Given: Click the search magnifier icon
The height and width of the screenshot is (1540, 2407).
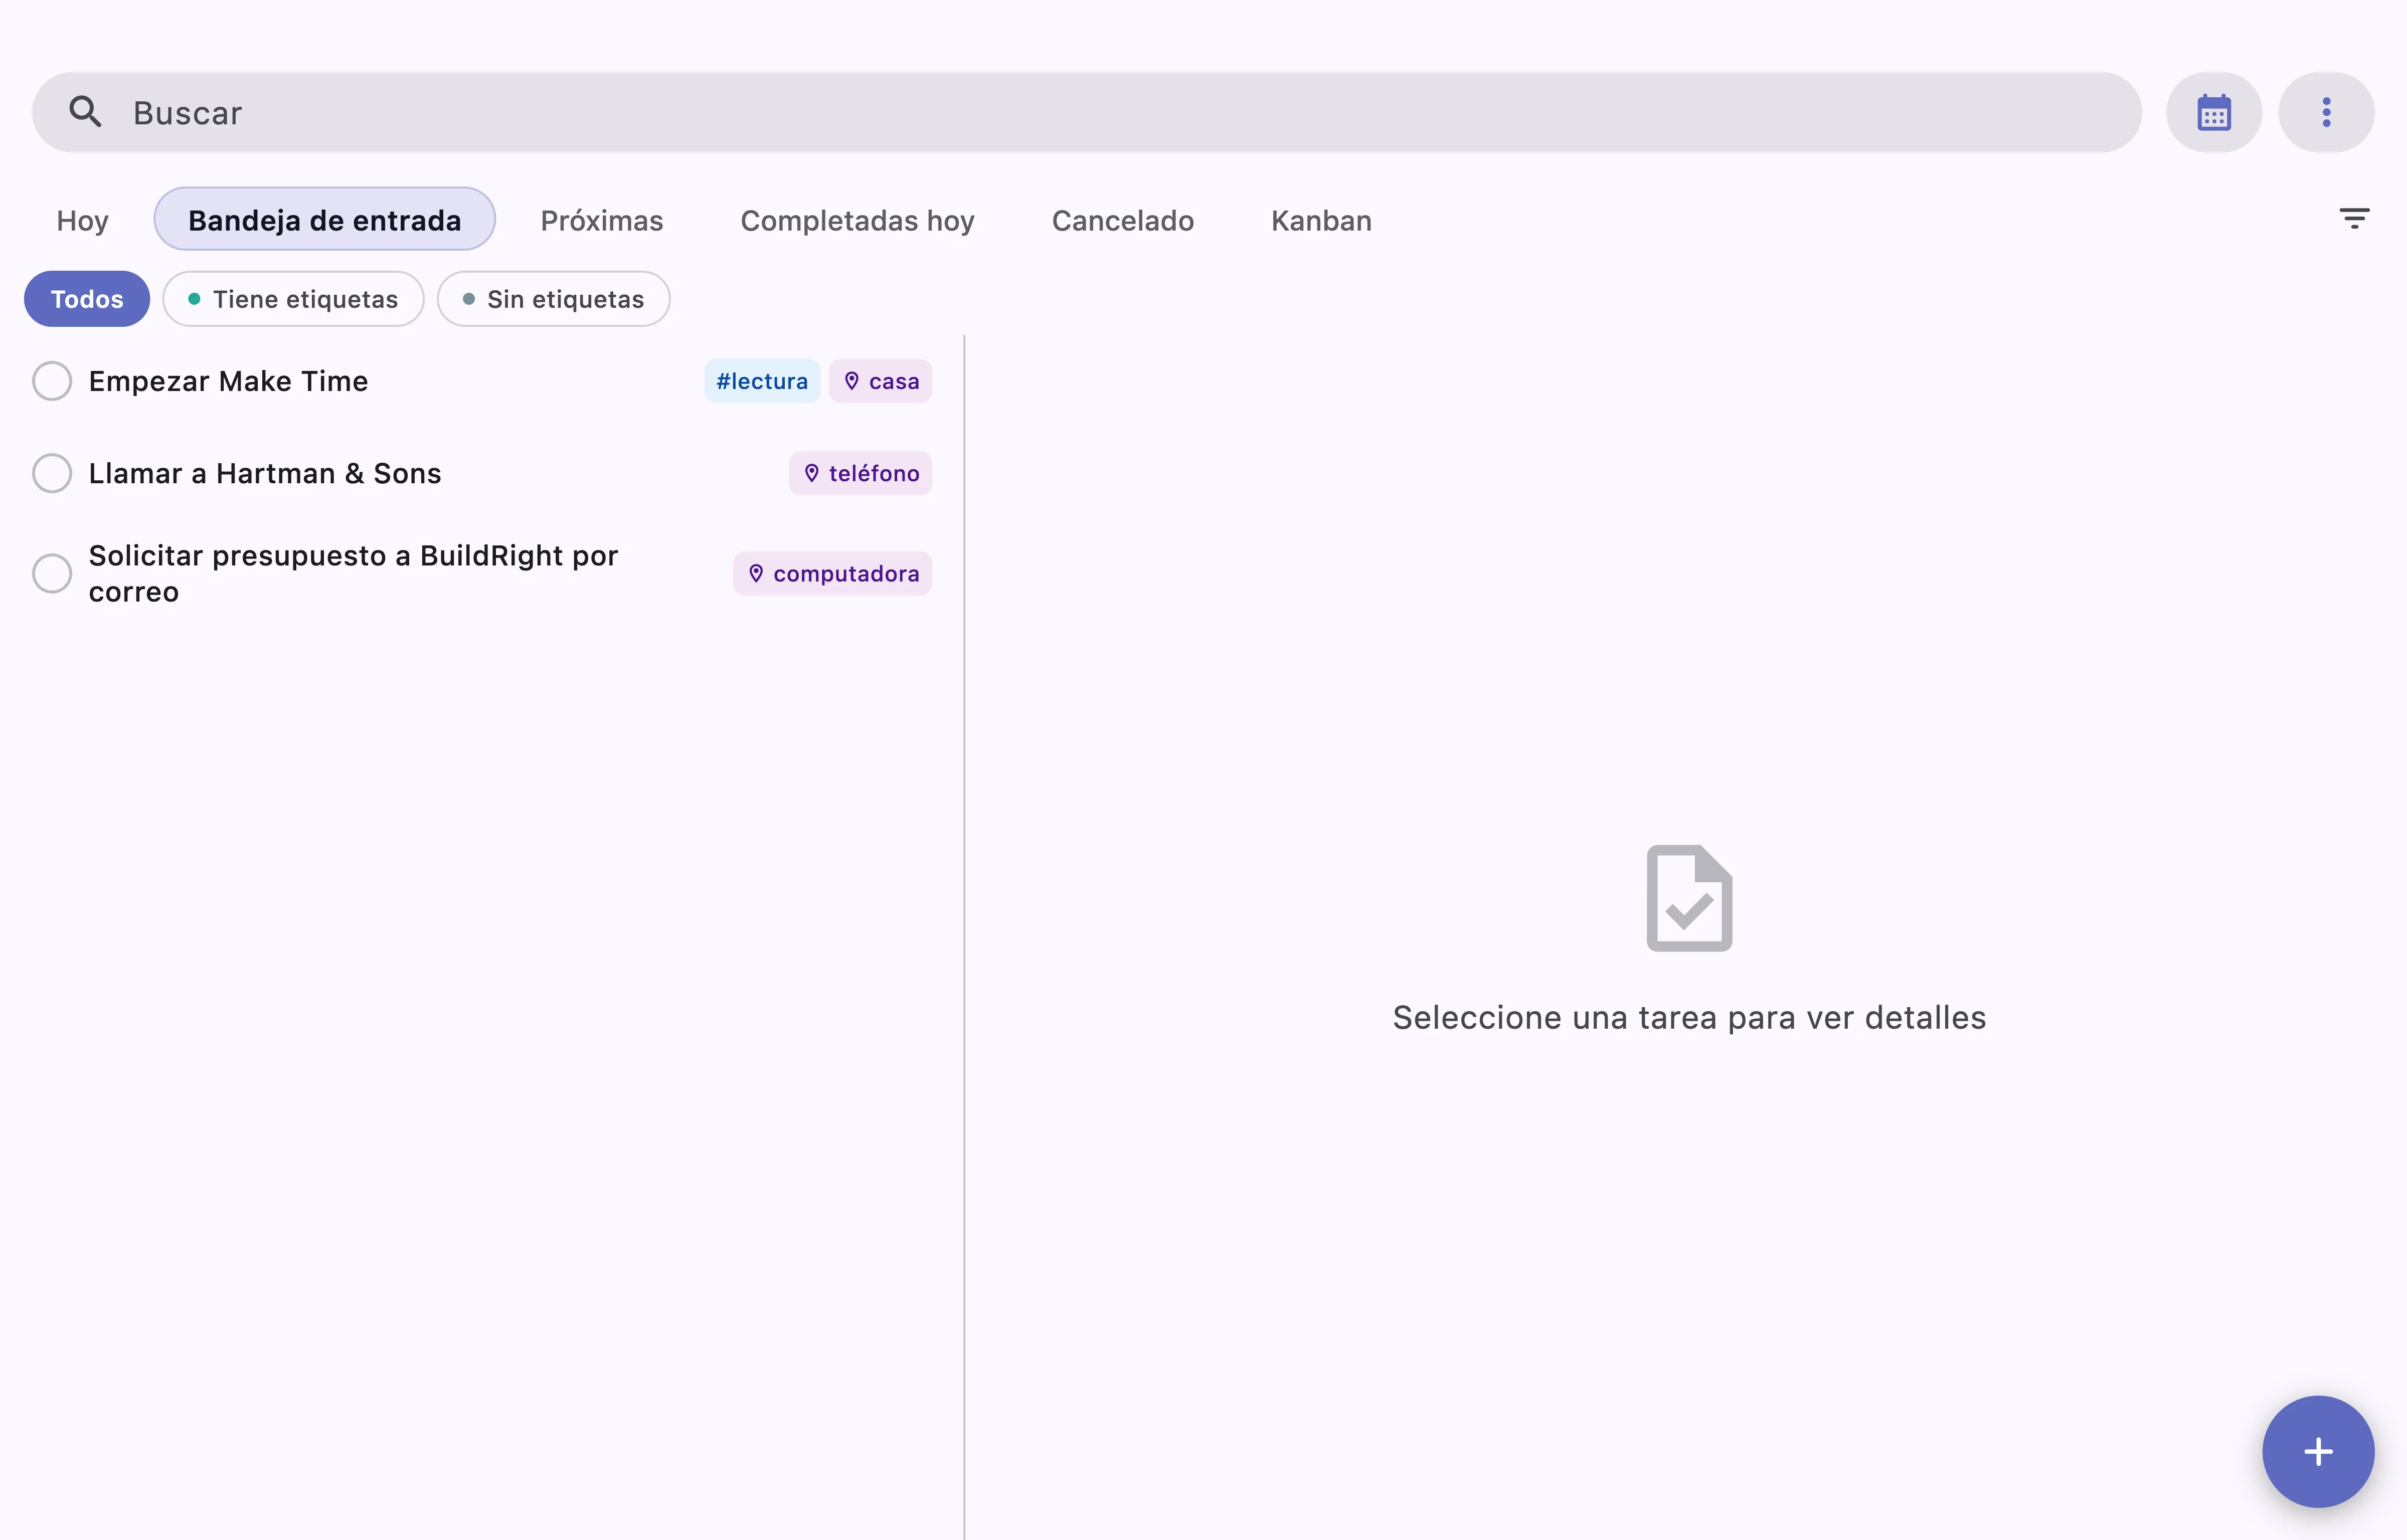Looking at the screenshot, I should point(85,112).
